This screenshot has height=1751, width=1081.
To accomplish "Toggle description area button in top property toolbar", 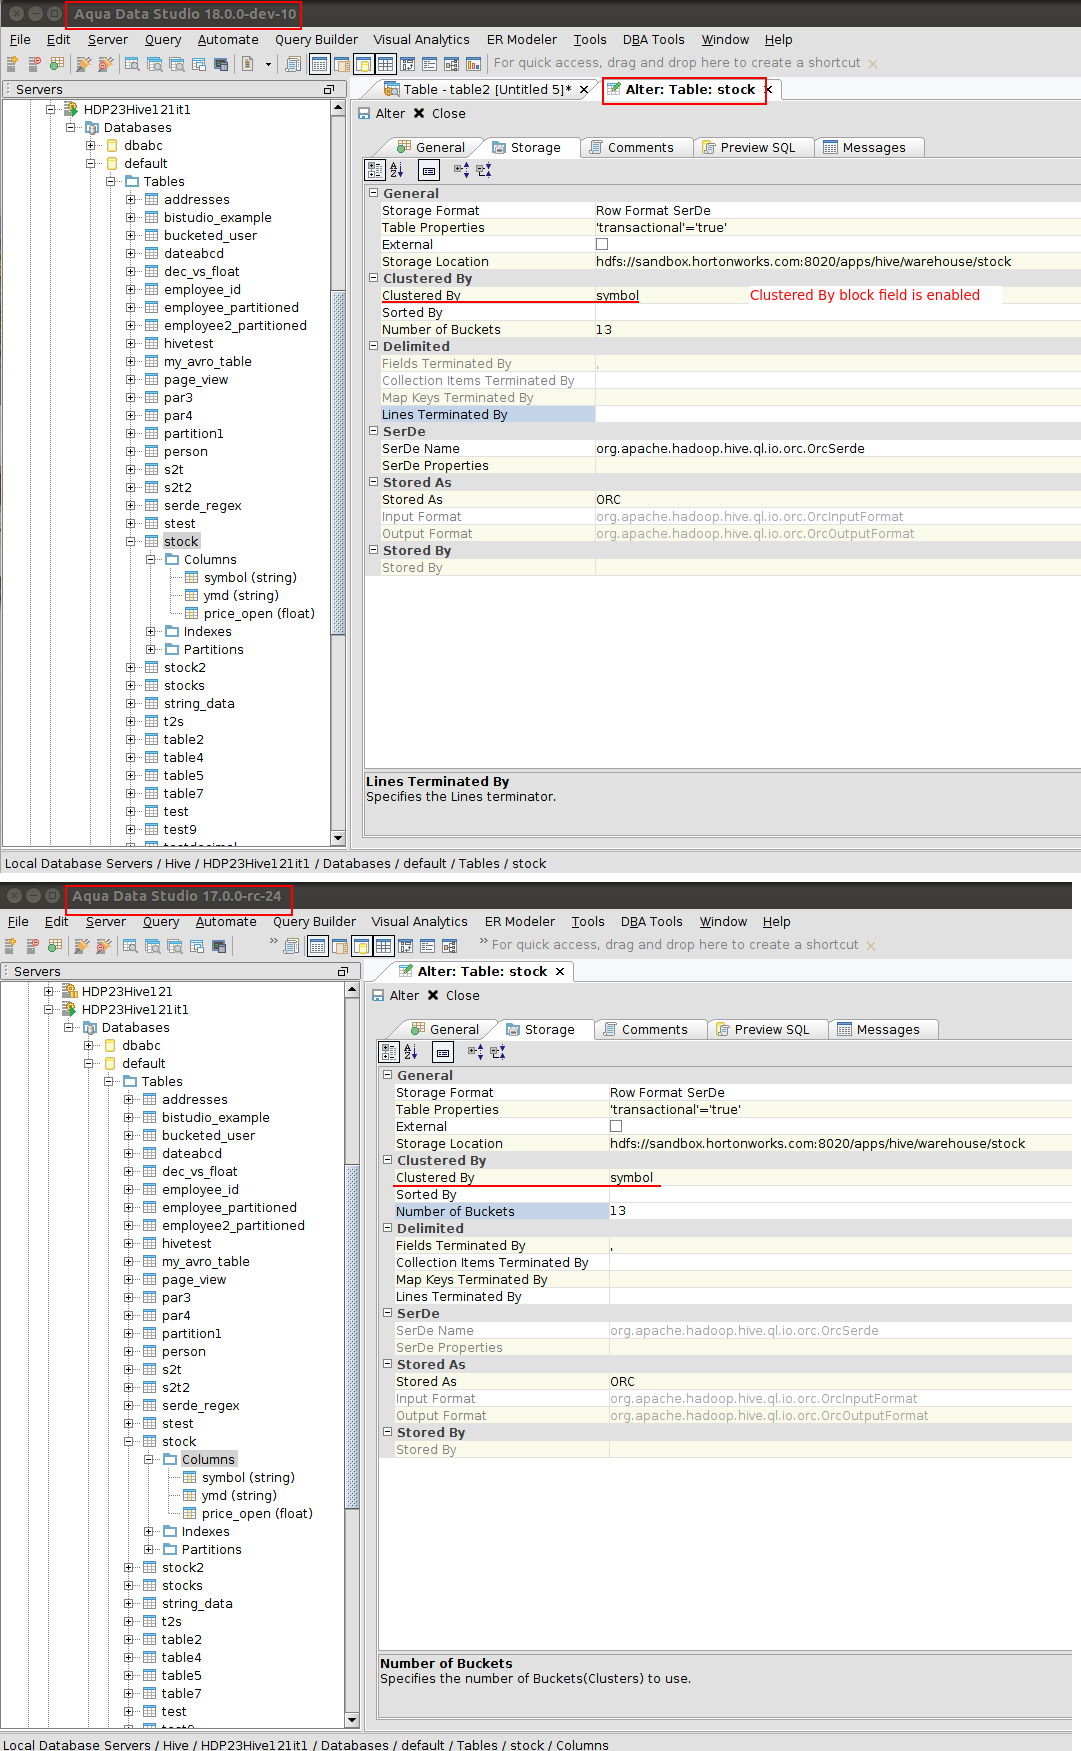I will [429, 170].
